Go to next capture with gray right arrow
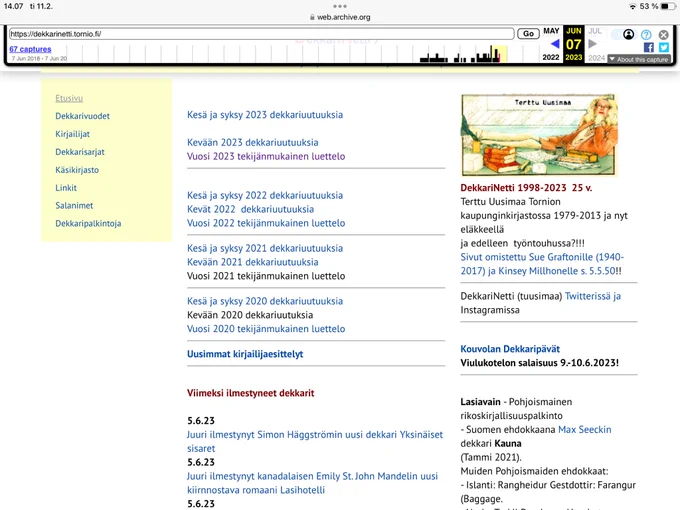The height and width of the screenshot is (510, 680). pos(592,44)
